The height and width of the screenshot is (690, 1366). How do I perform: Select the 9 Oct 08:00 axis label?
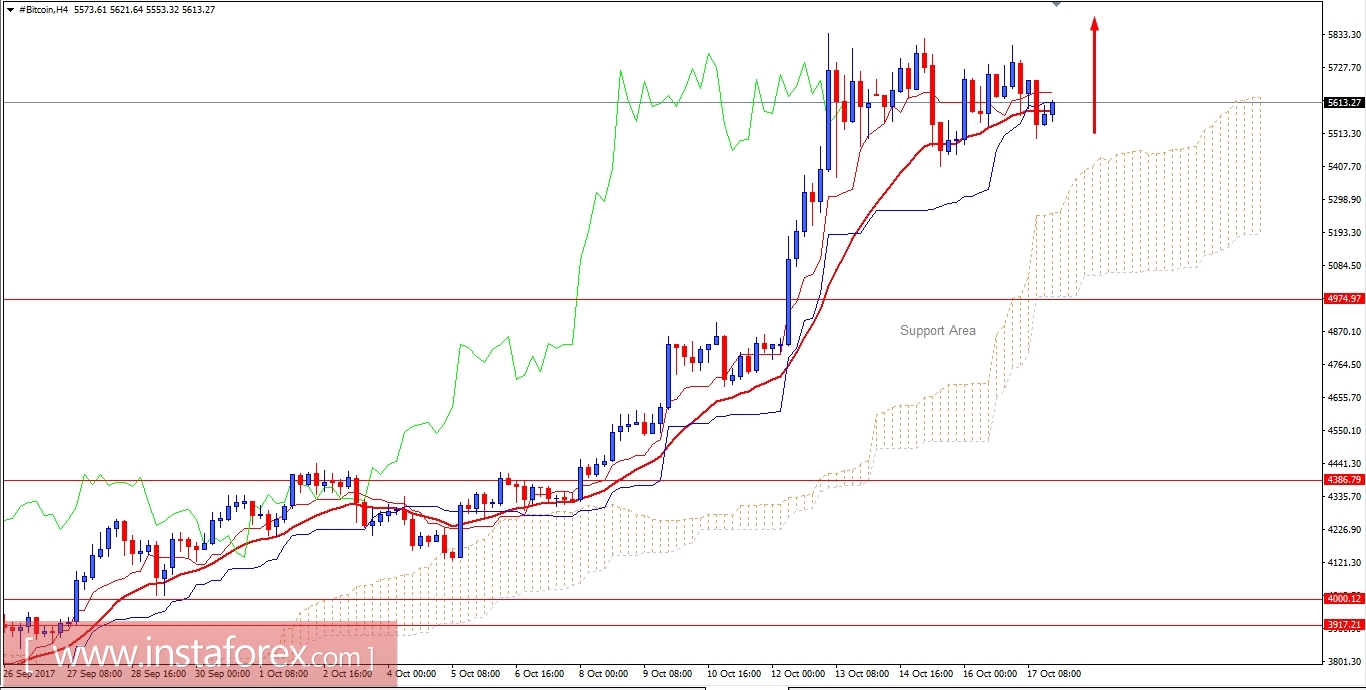coord(669,675)
